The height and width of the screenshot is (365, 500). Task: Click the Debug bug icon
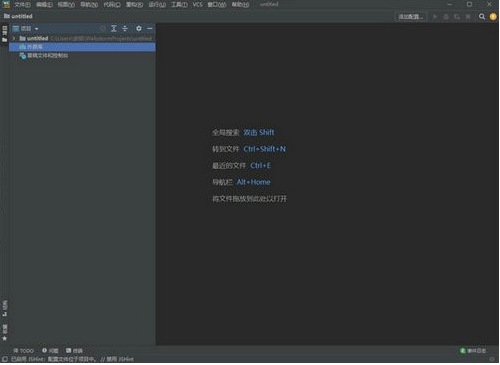[x=446, y=17]
